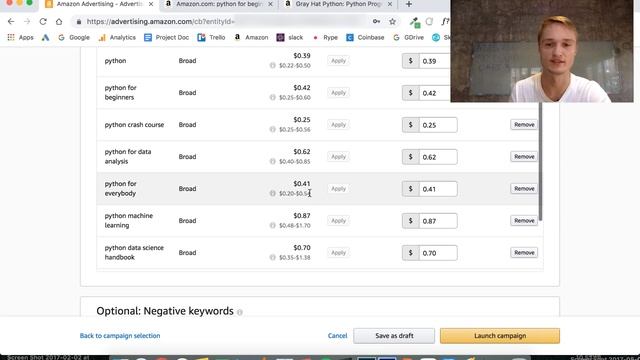
Task: Open the Coinbase bookmark
Action: click(x=365, y=37)
